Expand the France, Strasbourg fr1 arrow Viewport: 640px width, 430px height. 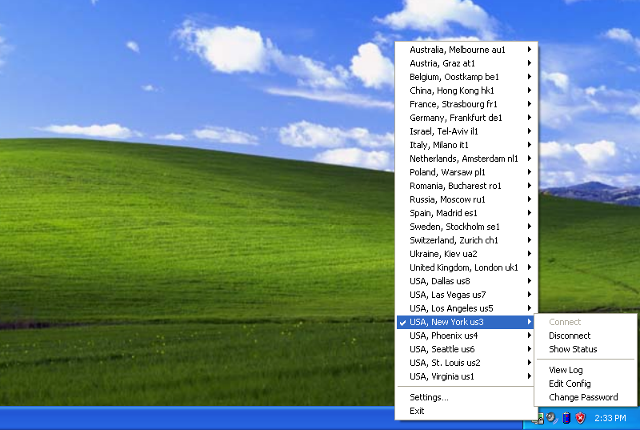(x=529, y=104)
